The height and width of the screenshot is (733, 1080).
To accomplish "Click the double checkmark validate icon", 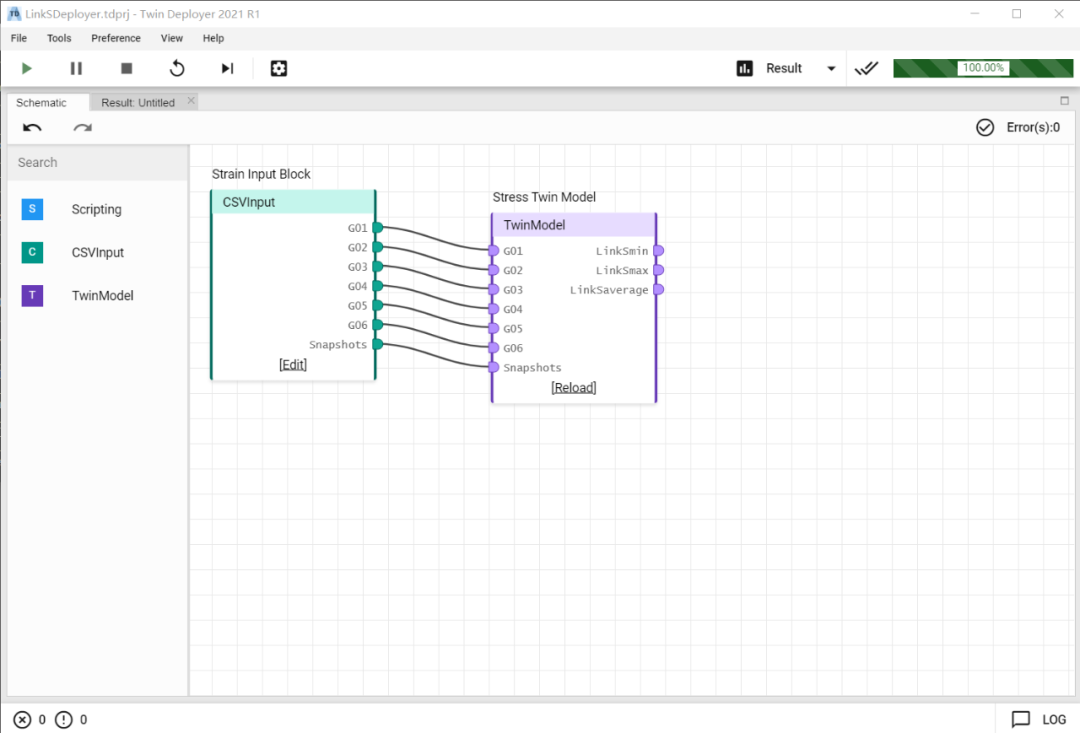I will tap(866, 68).
